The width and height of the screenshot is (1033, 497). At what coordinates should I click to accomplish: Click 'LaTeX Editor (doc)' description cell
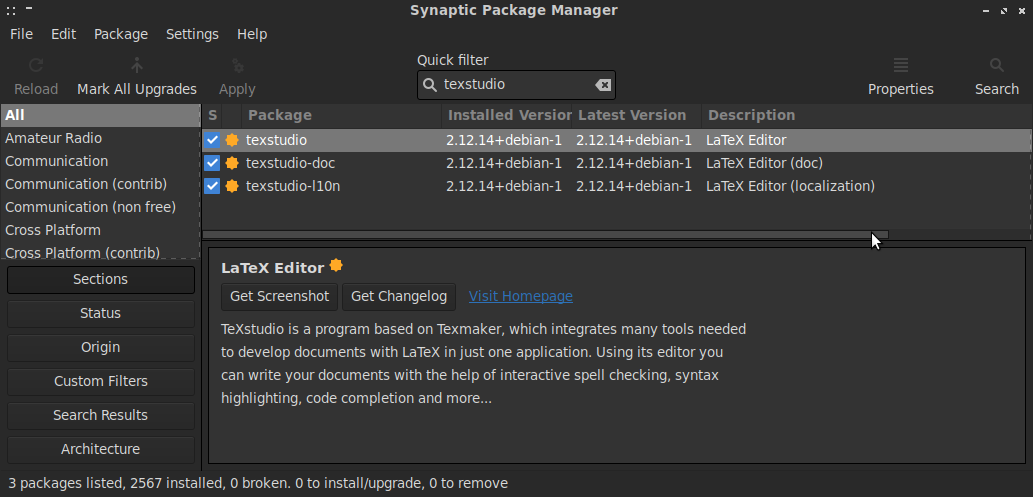pos(764,163)
